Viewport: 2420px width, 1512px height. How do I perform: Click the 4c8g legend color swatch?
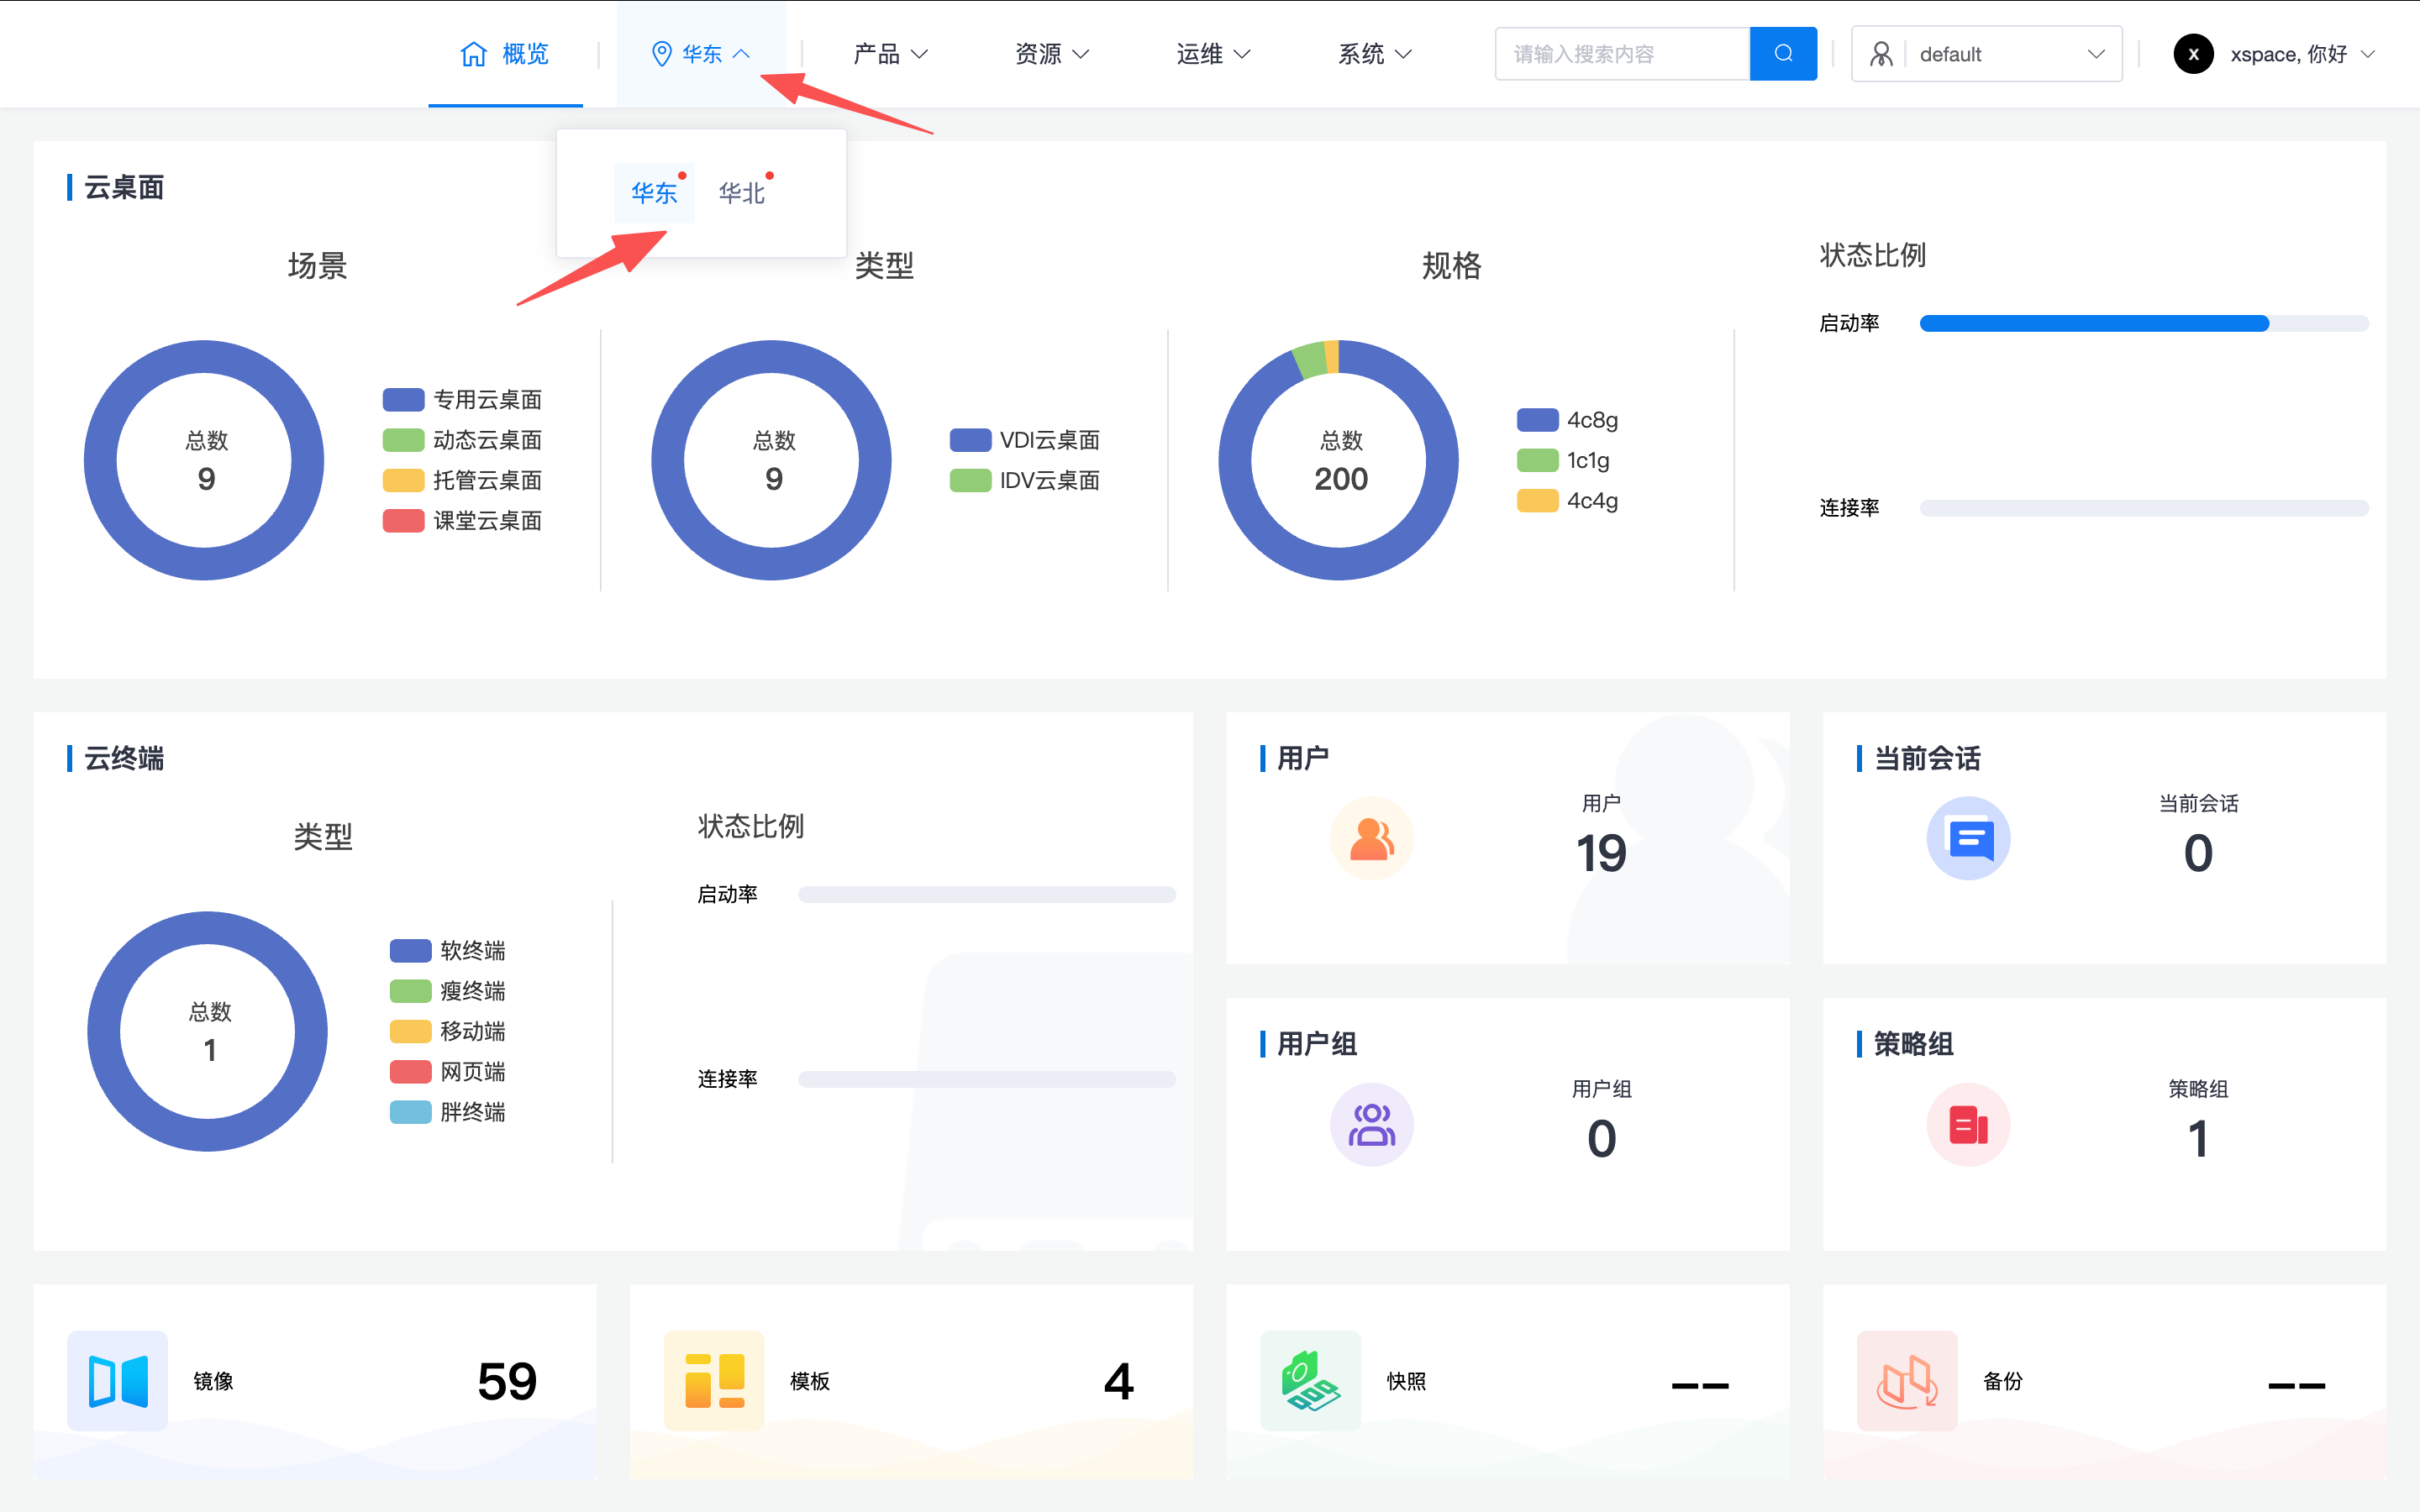click(x=1537, y=420)
